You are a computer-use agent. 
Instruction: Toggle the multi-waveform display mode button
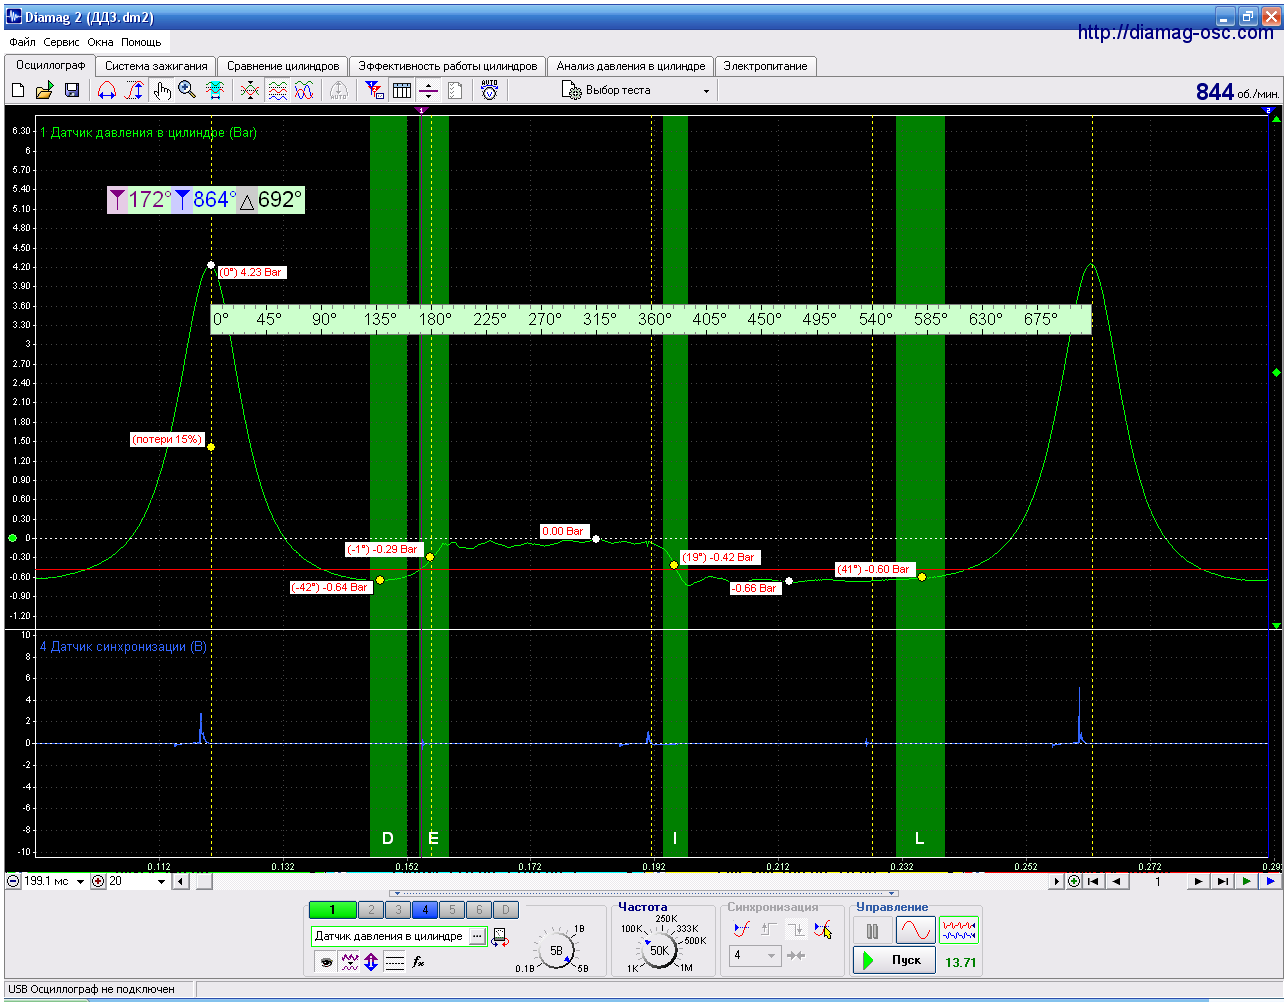[959, 931]
